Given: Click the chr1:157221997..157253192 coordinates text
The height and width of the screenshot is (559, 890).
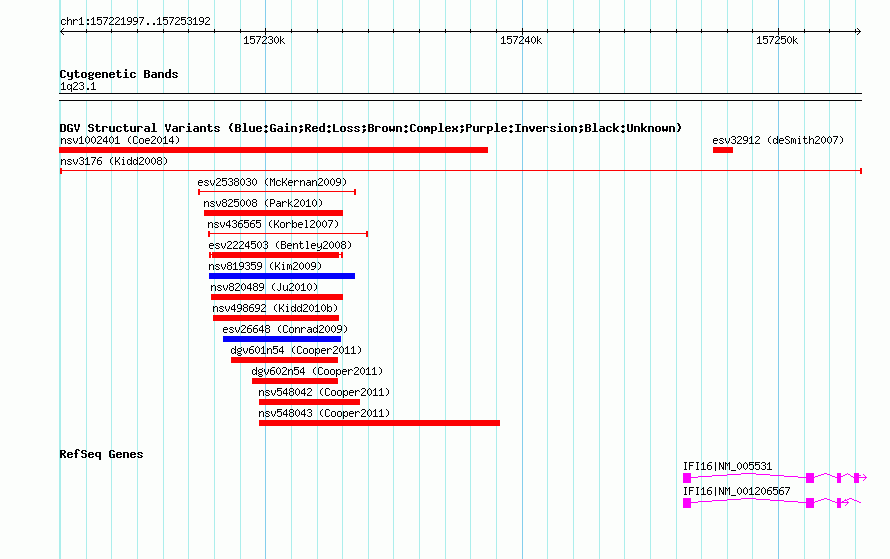Looking at the screenshot, I should pyautogui.click(x=135, y=21).
